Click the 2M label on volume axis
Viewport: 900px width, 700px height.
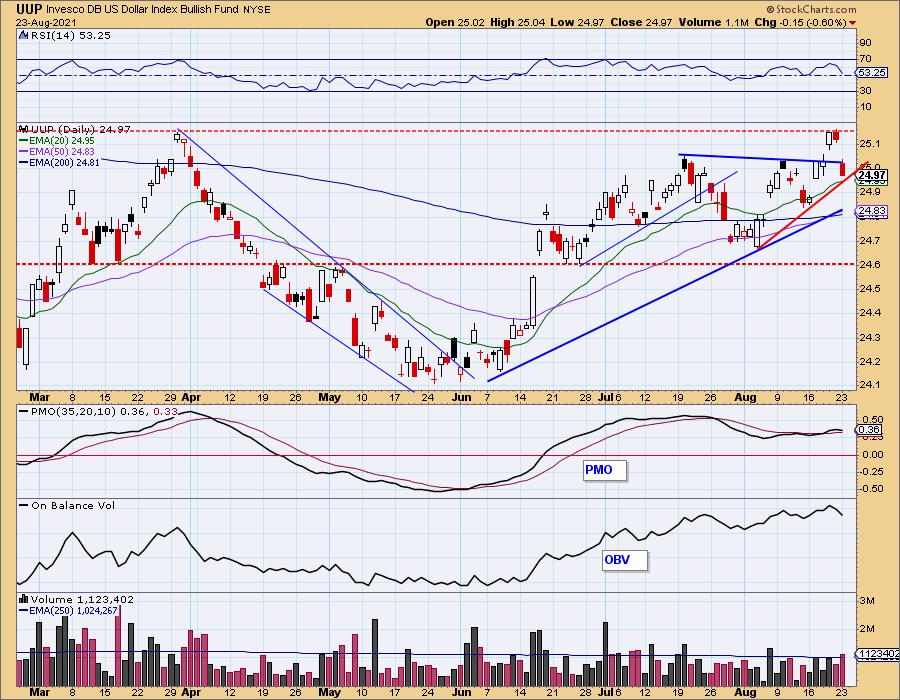click(x=867, y=628)
